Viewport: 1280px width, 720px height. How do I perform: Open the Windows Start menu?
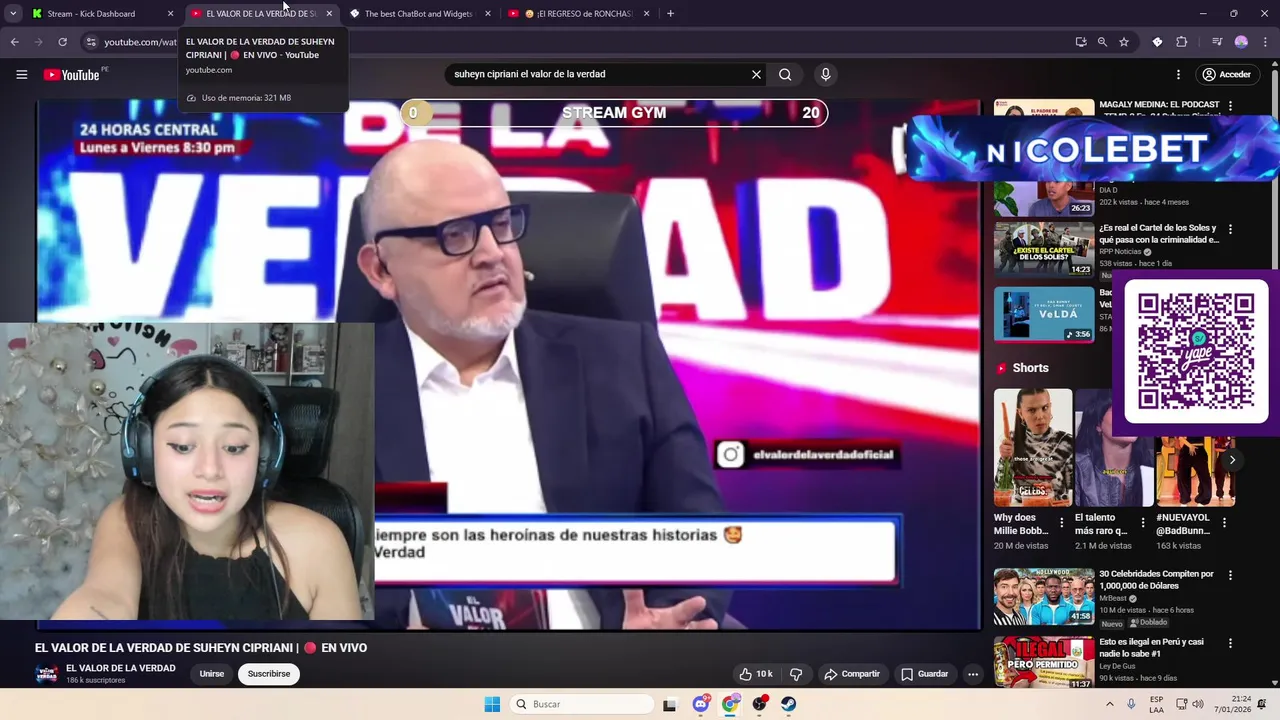point(492,704)
